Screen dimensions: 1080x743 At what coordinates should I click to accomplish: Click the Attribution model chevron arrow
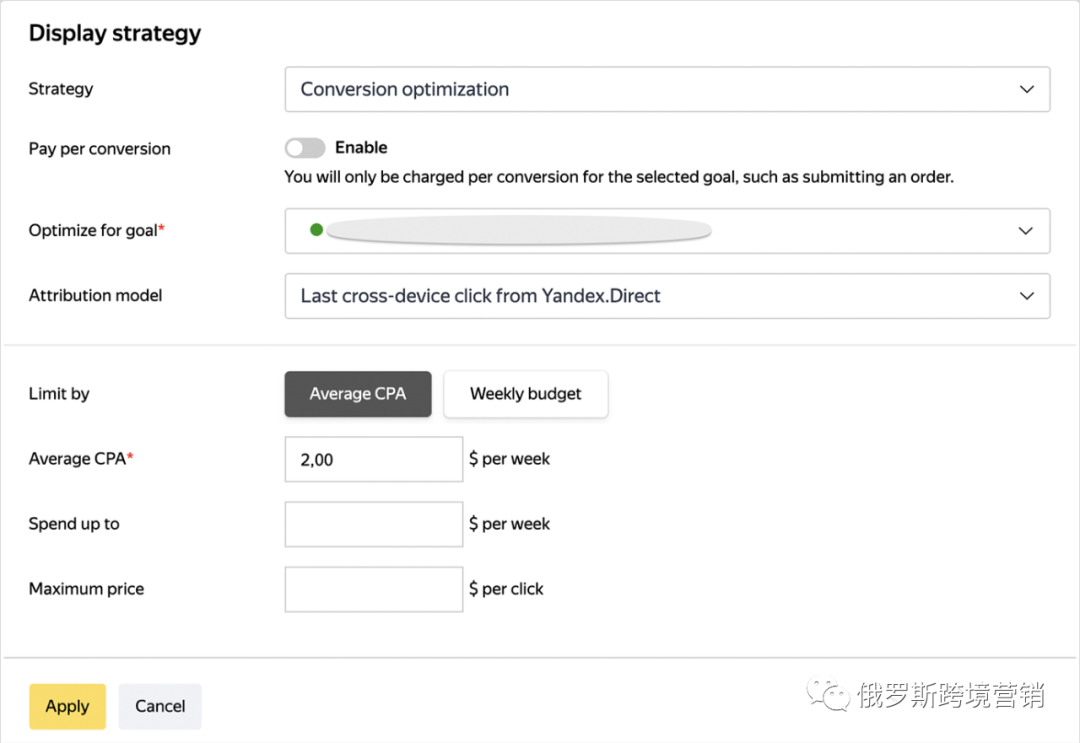click(1026, 296)
